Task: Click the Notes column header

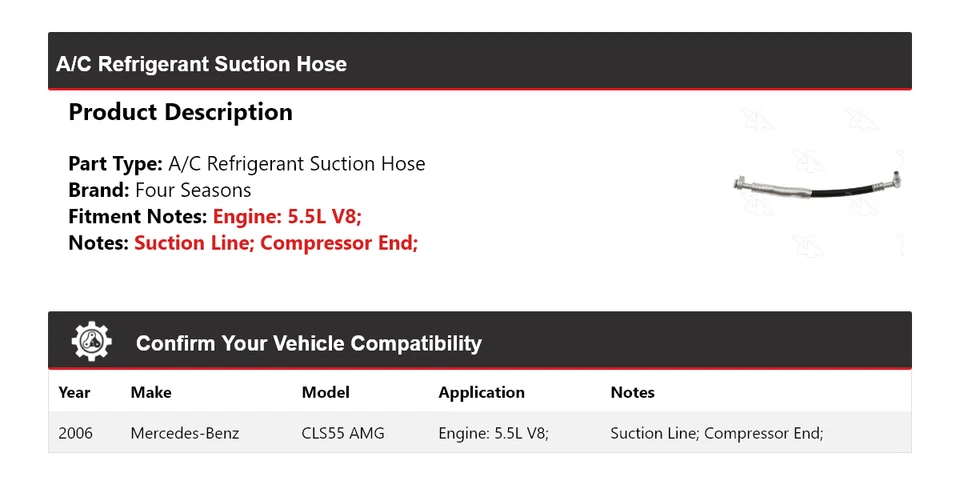Action: pos(632,392)
